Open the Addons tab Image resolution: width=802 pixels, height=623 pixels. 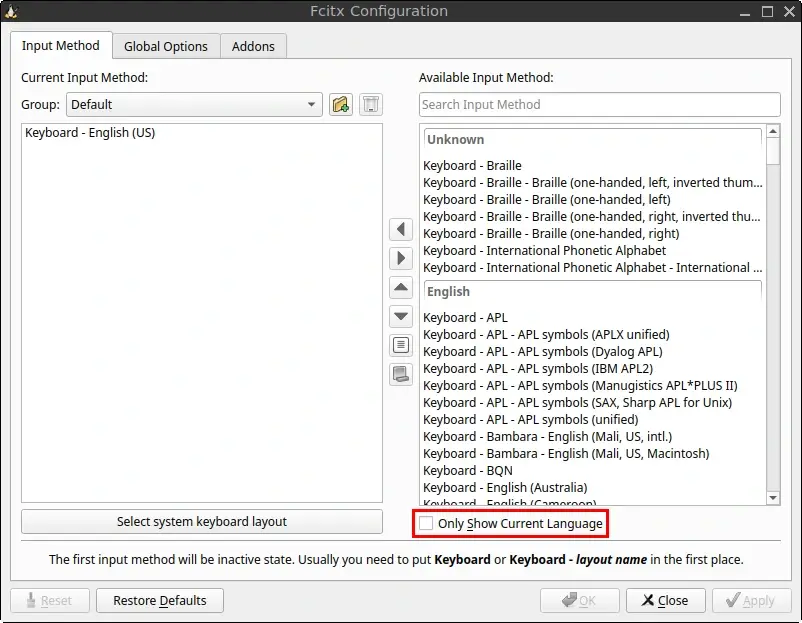253,47
